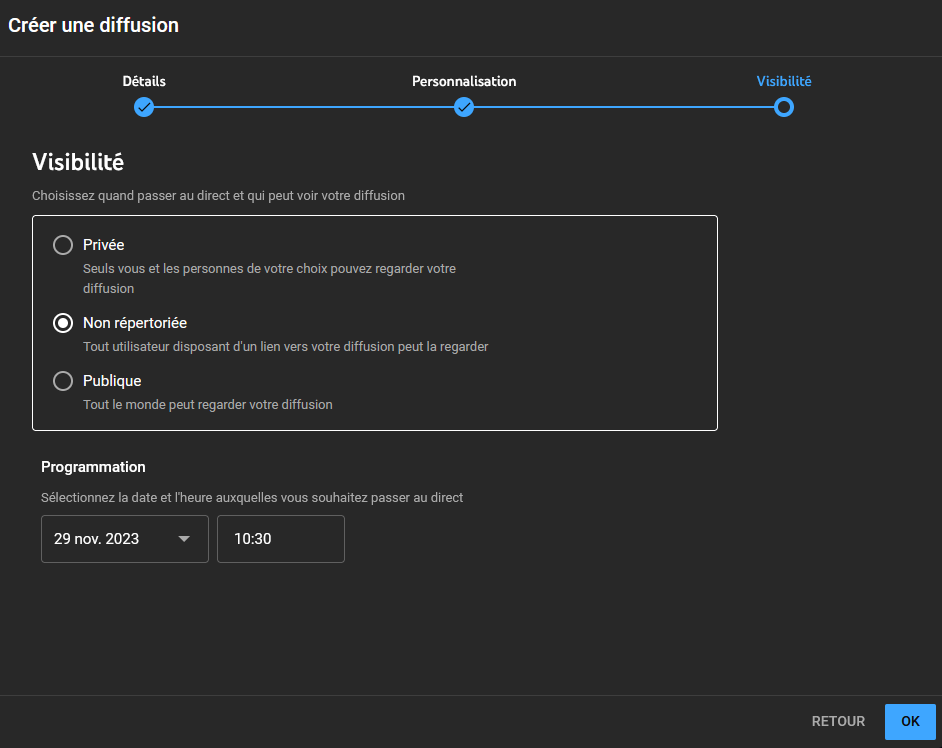Click the 'Créer une diffusion' dialog title
Image resolution: width=942 pixels, height=748 pixels.
(x=93, y=25)
